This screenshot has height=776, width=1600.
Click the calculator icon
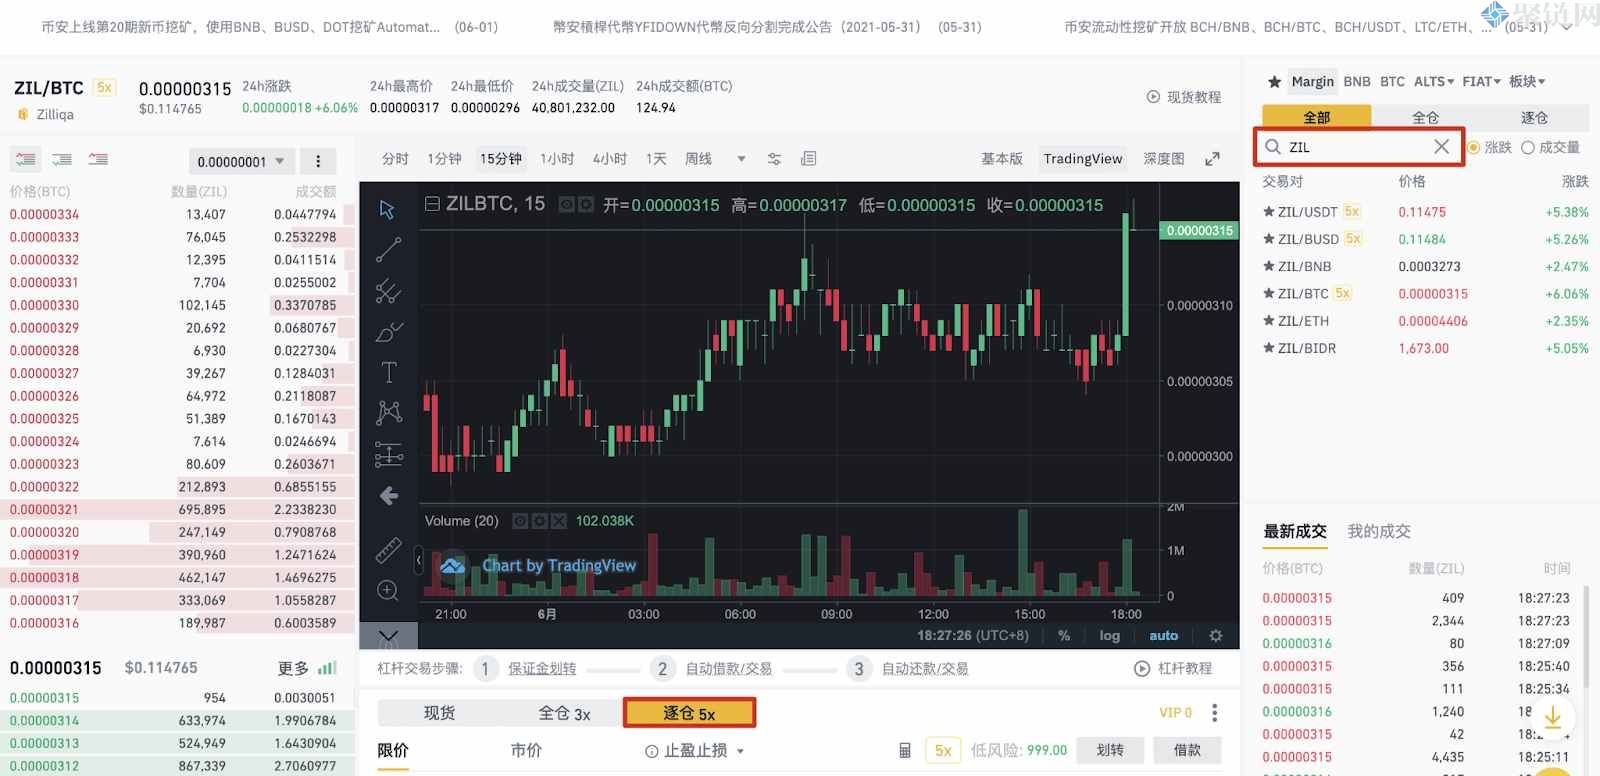tap(905, 750)
